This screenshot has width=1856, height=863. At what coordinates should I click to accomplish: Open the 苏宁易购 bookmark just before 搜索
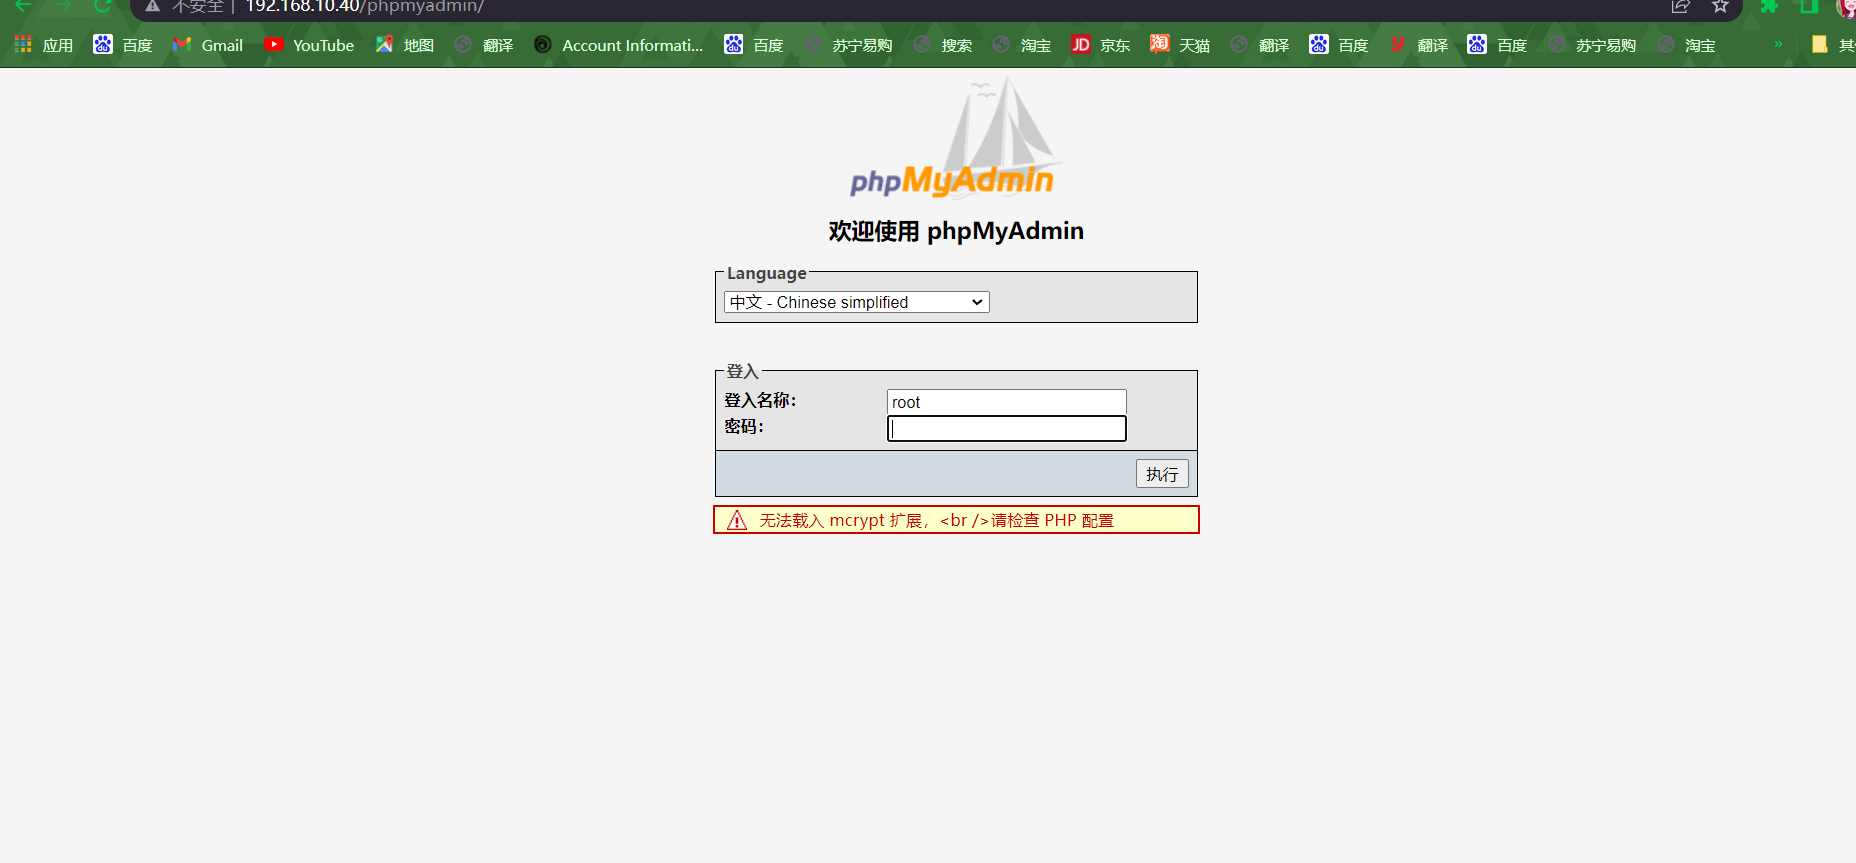click(848, 45)
